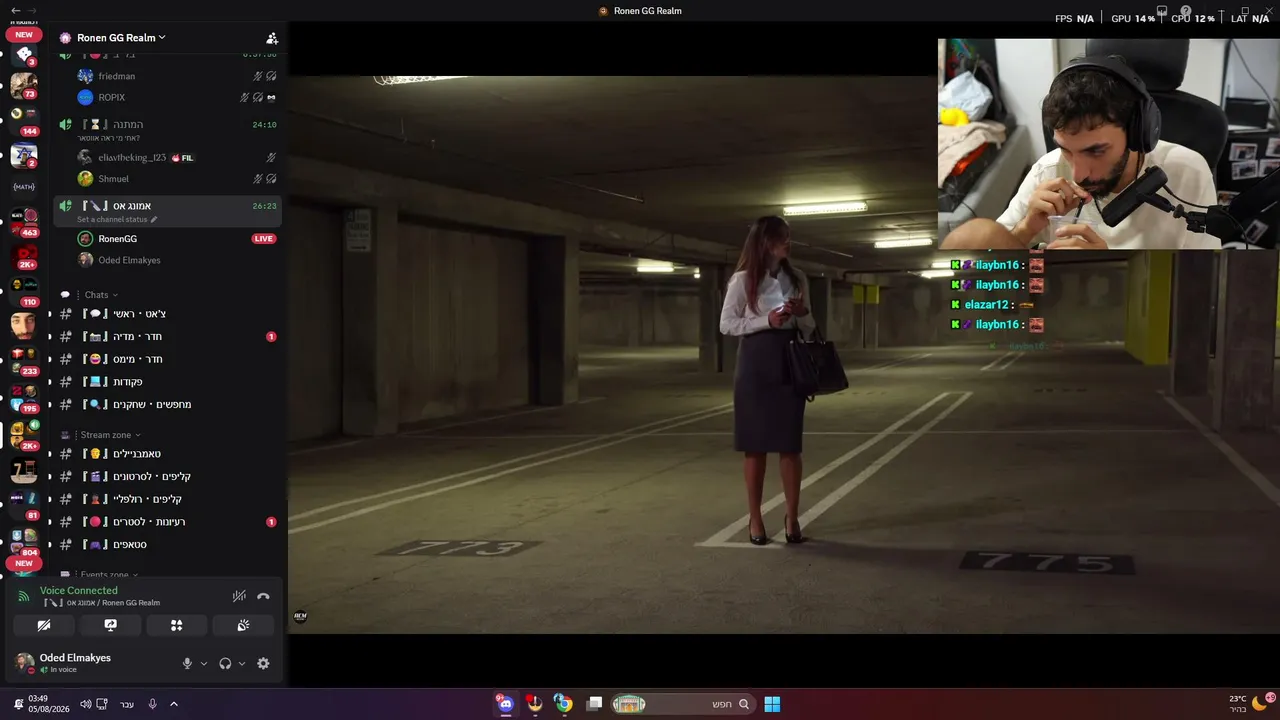Open the קליפים · רולפליי channel

(x=167, y=499)
